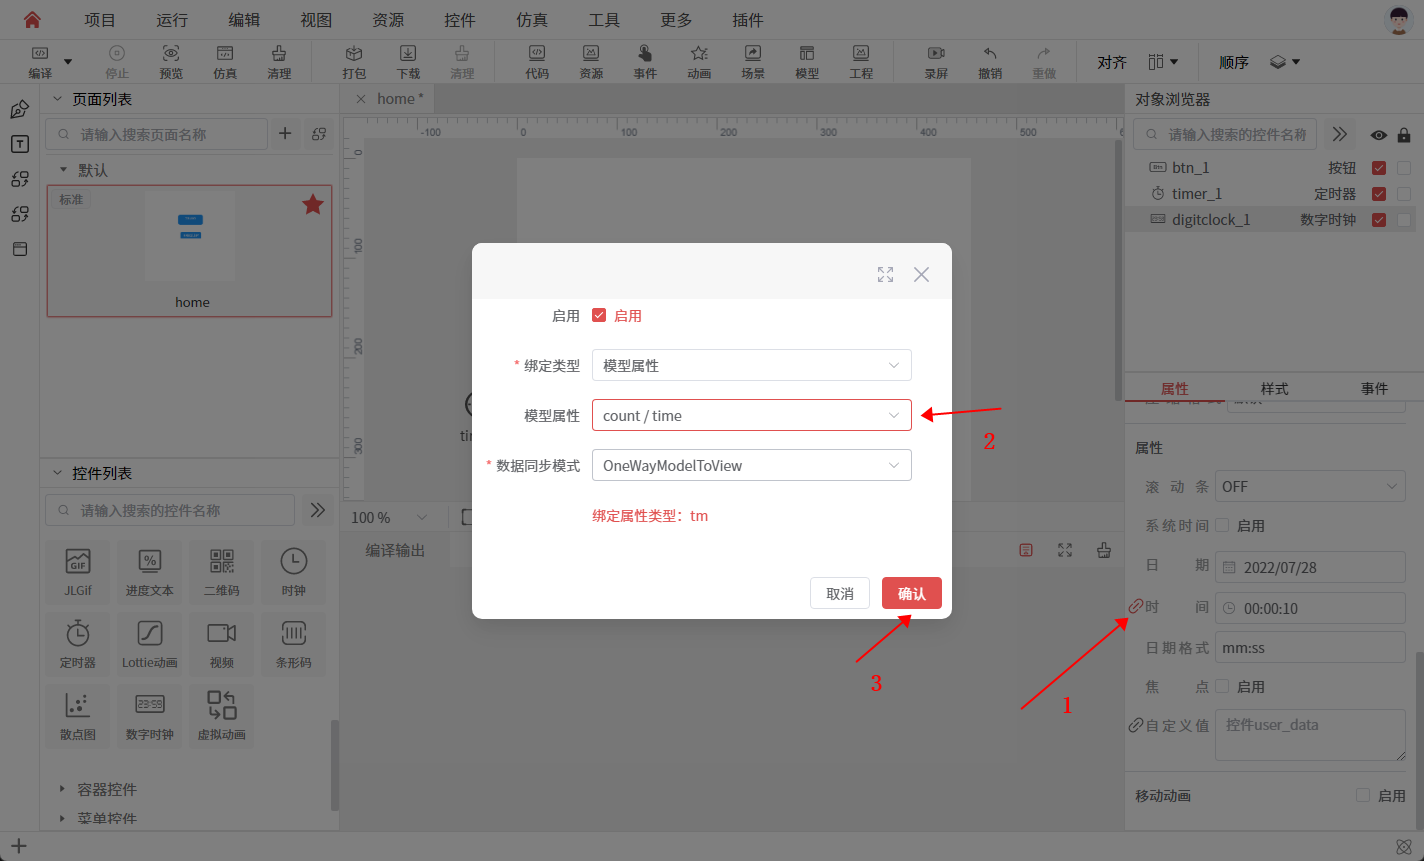This screenshot has height=861, width=1424.
Task: Toggle visibility checkbox for timer_1
Action: [1379, 194]
